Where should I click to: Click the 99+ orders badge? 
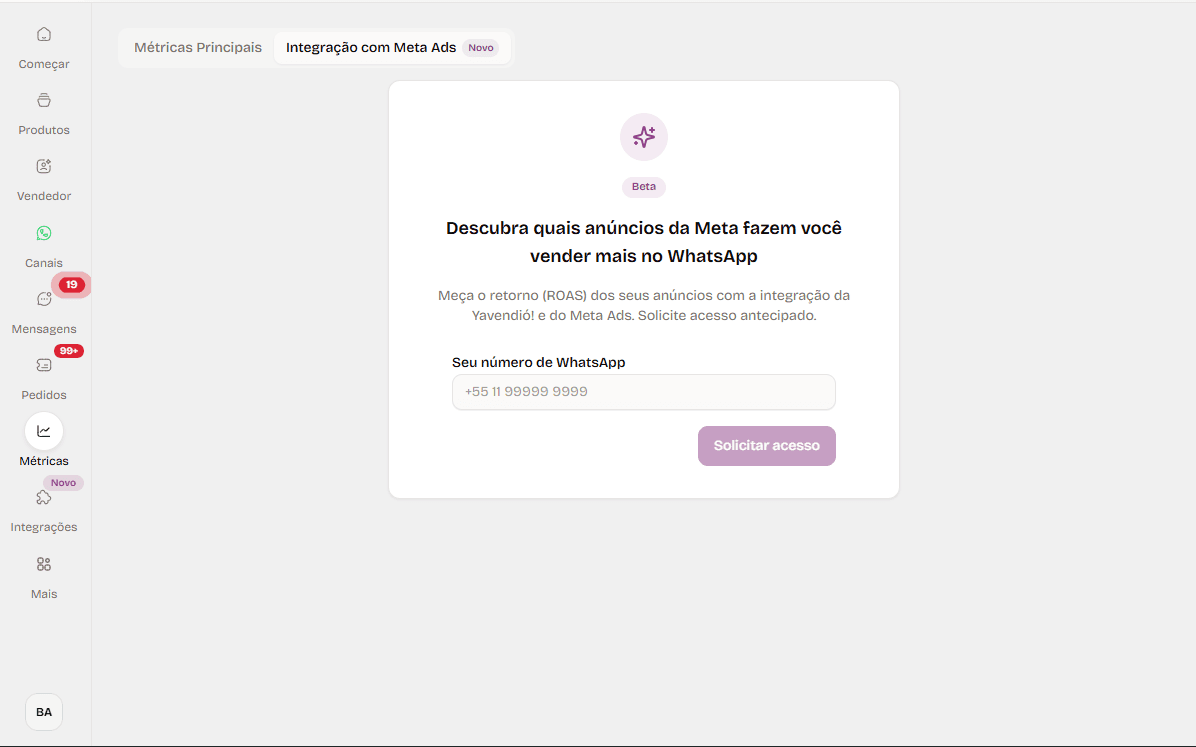69,351
